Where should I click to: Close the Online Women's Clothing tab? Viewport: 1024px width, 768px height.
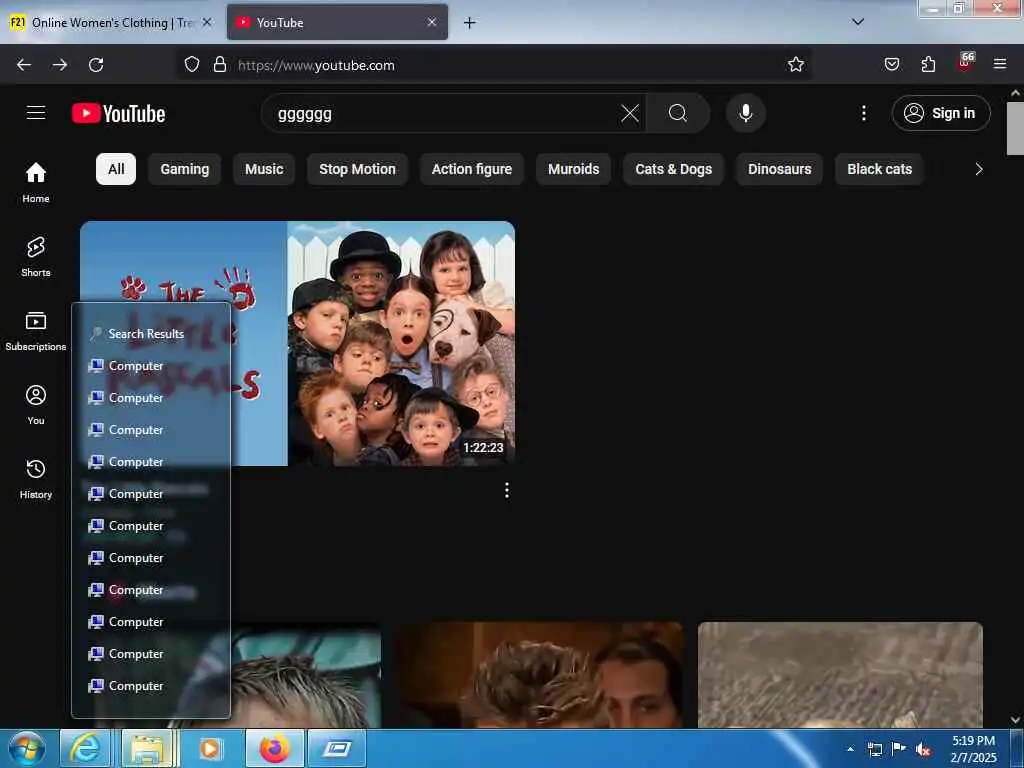[207, 22]
